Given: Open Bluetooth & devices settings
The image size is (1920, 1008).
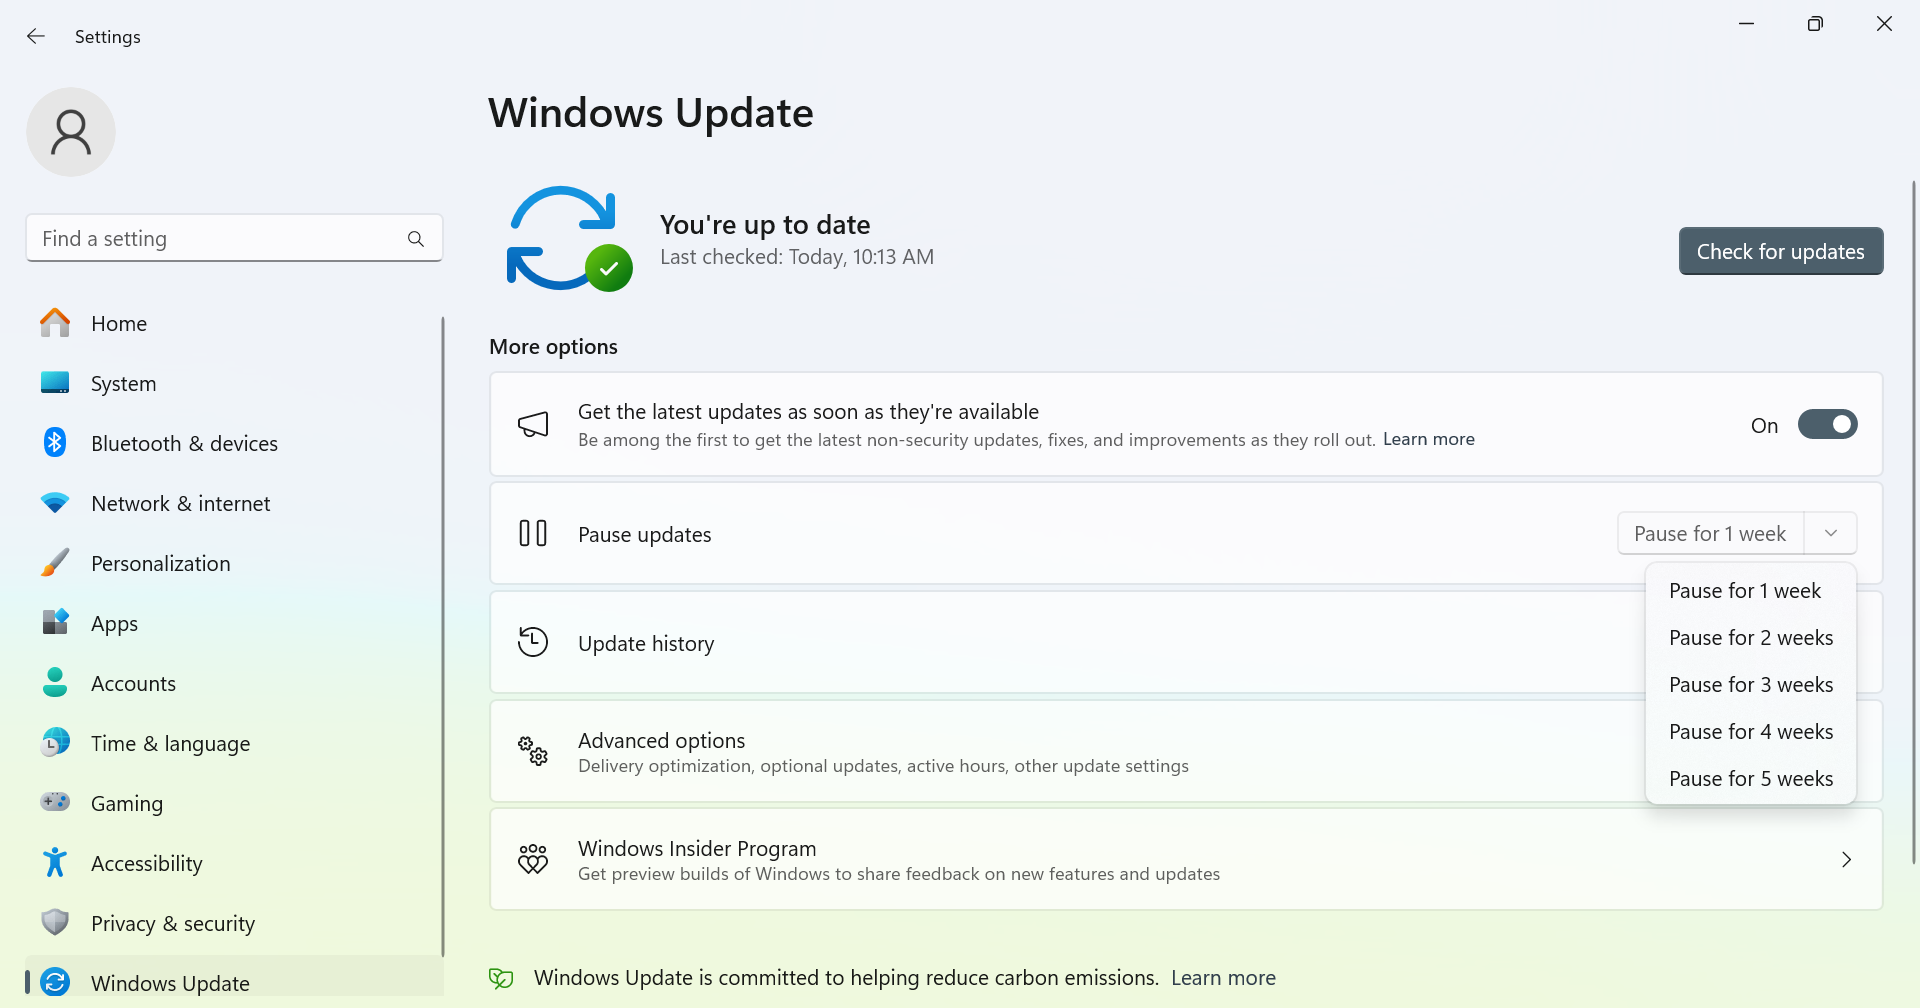Looking at the screenshot, I should coord(233,443).
